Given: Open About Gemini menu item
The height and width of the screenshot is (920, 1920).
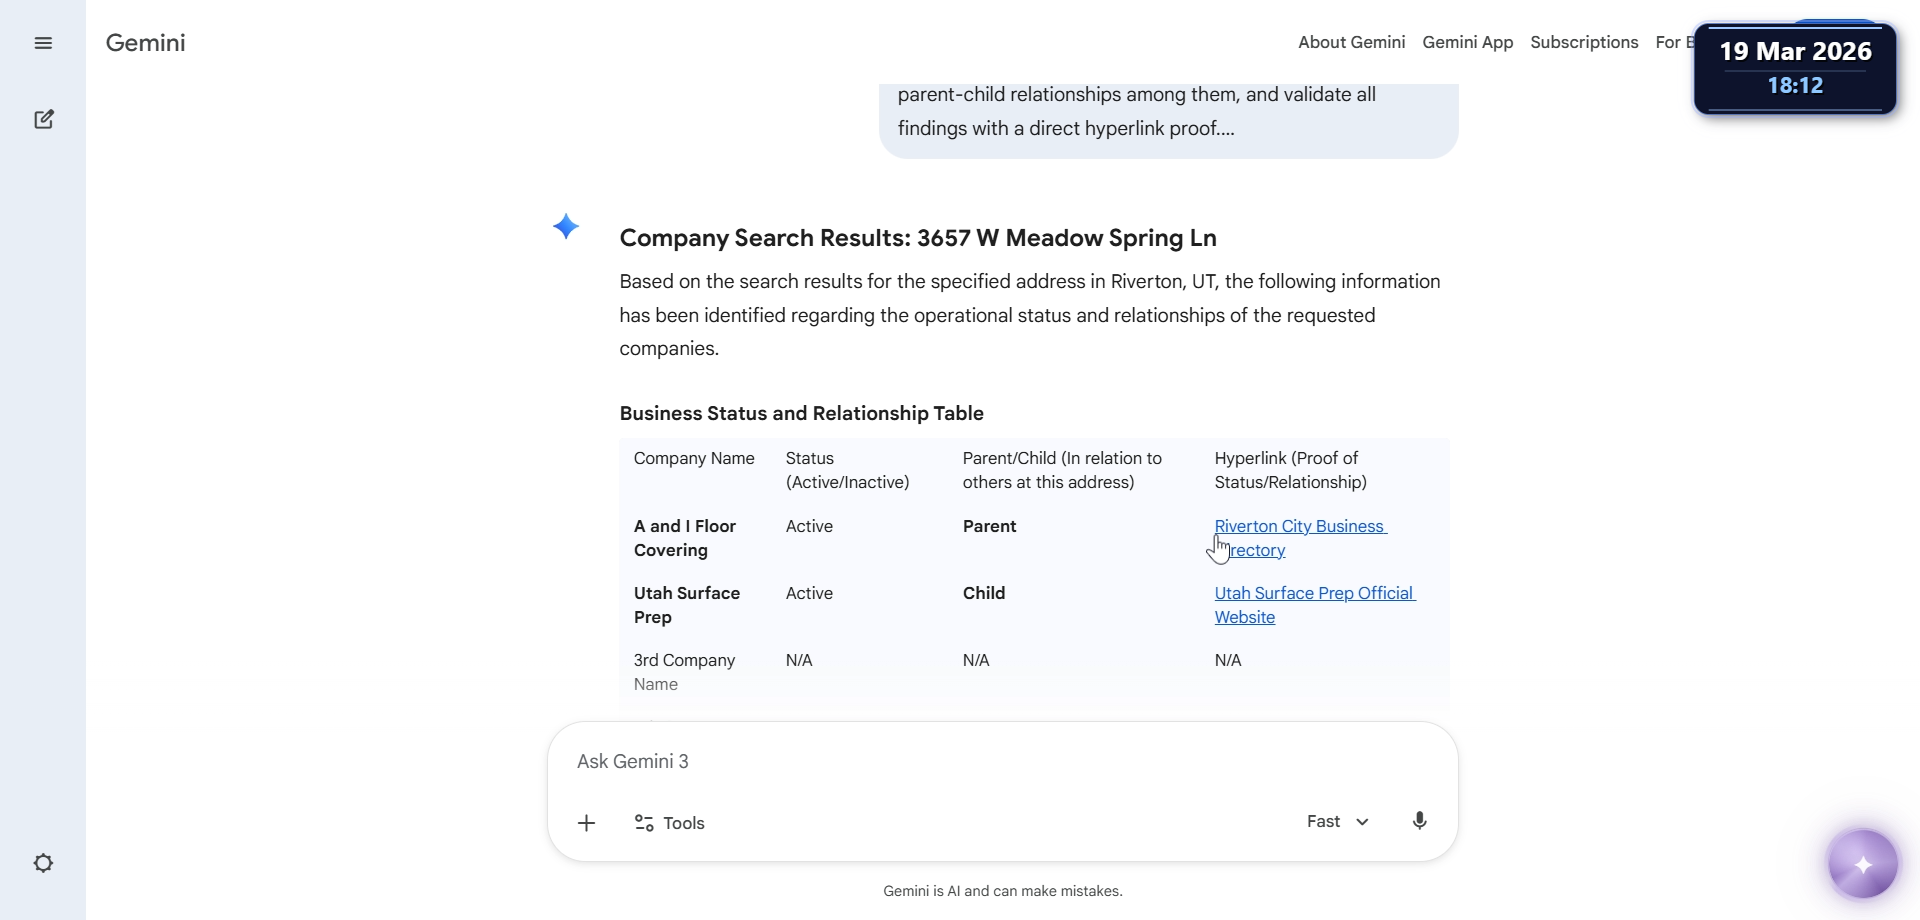Looking at the screenshot, I should [x=1351, y=42].
